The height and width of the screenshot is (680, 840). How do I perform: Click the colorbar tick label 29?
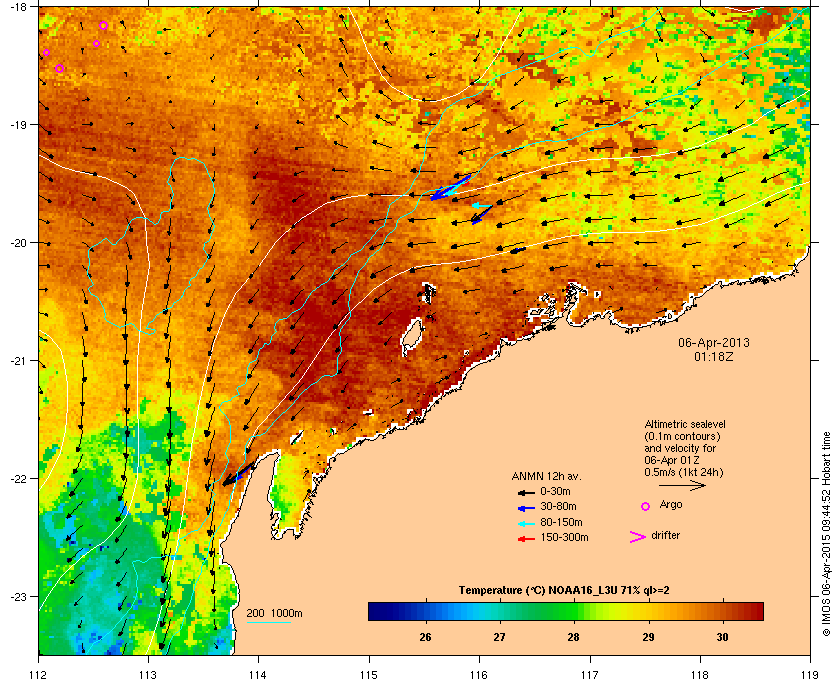(x=648, y=637)
